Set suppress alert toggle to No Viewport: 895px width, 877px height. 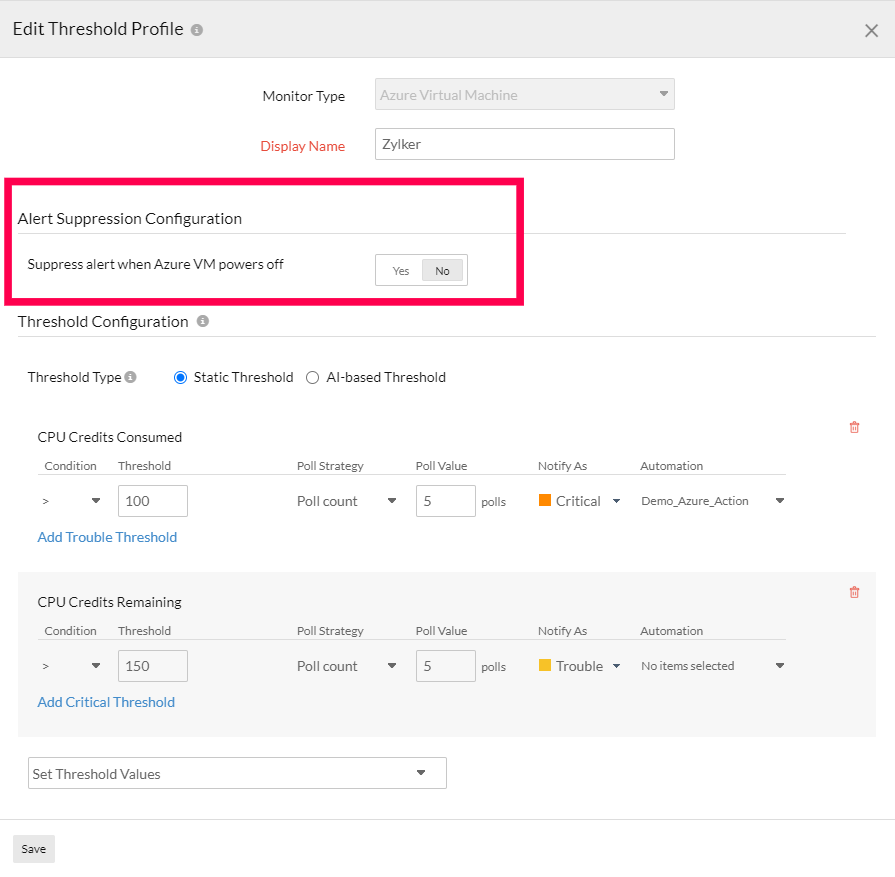[x=442, y=271]
